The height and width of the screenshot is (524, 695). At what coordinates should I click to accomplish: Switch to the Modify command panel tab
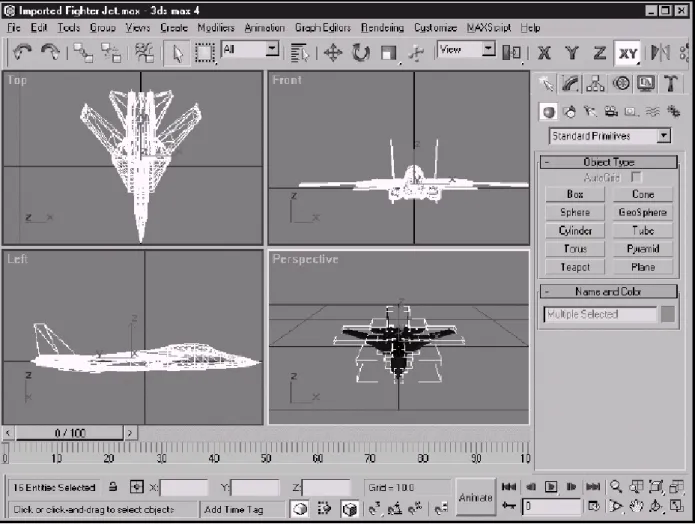(570, 83)
